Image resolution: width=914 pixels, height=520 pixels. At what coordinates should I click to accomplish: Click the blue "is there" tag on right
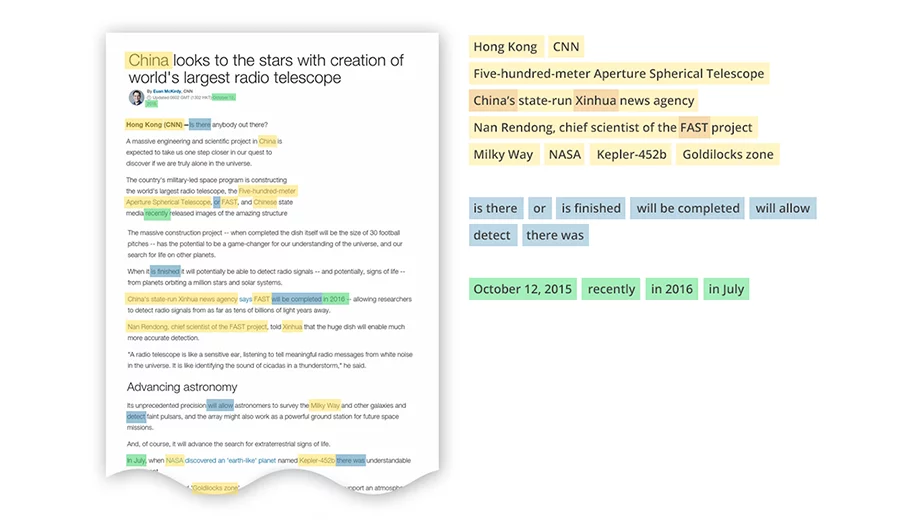pyautogui.click(x=495, y=208)
